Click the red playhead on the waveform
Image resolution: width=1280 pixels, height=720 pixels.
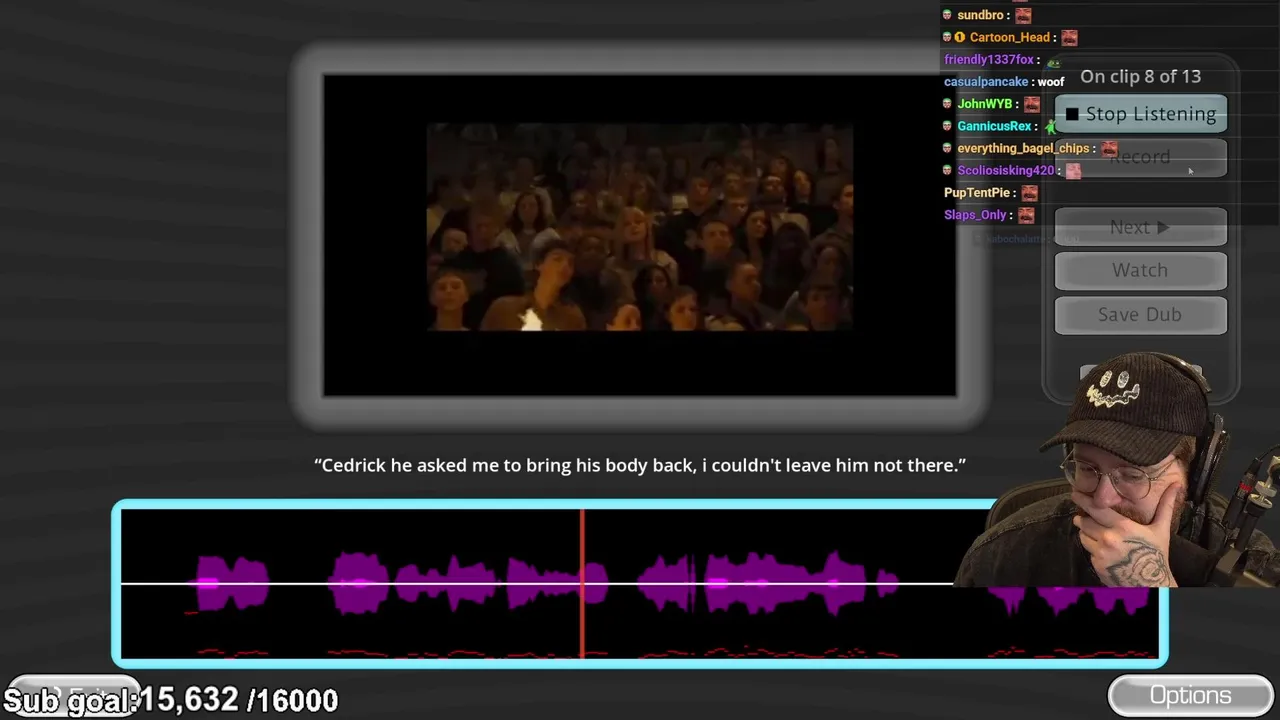click(x=582, y=583)
